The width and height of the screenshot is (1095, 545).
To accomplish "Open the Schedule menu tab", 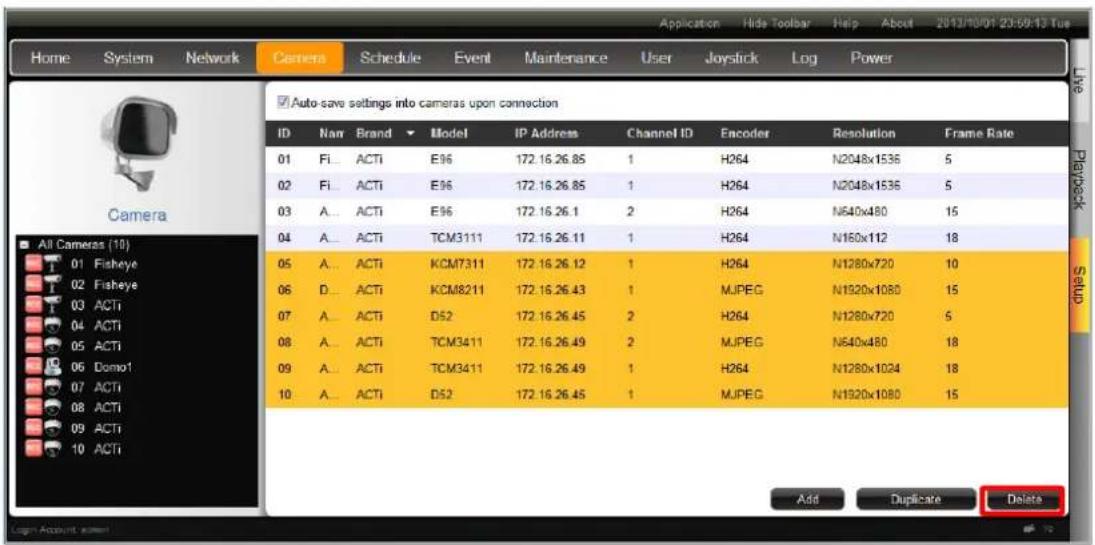I will click(389, 59).
